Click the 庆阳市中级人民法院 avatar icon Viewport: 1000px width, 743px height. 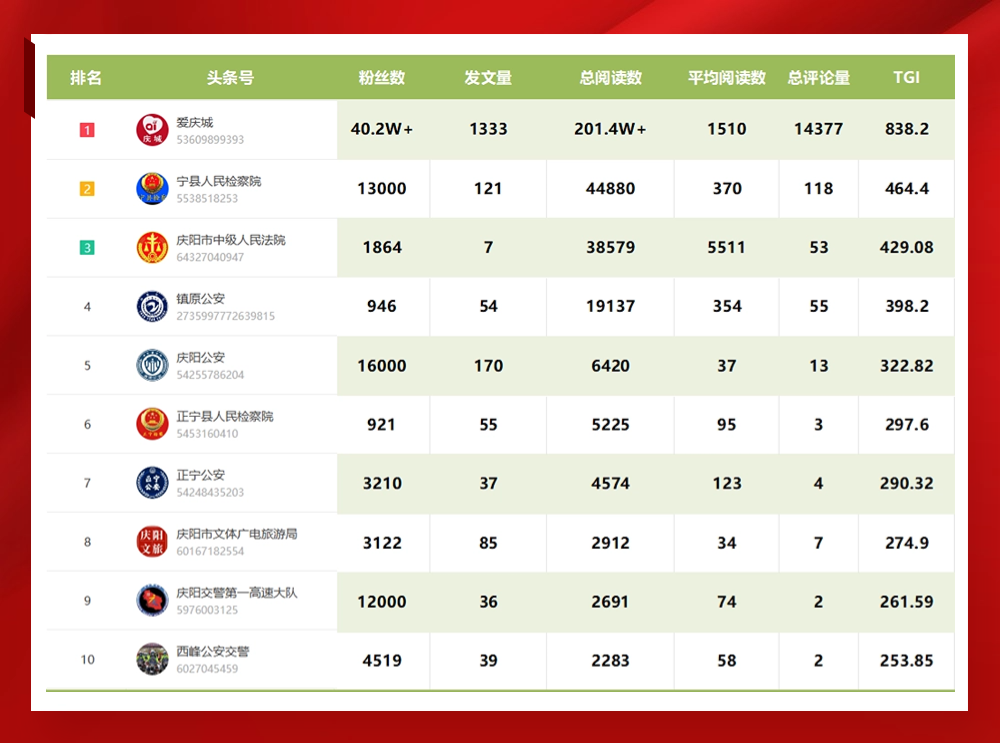pos(152,247)
